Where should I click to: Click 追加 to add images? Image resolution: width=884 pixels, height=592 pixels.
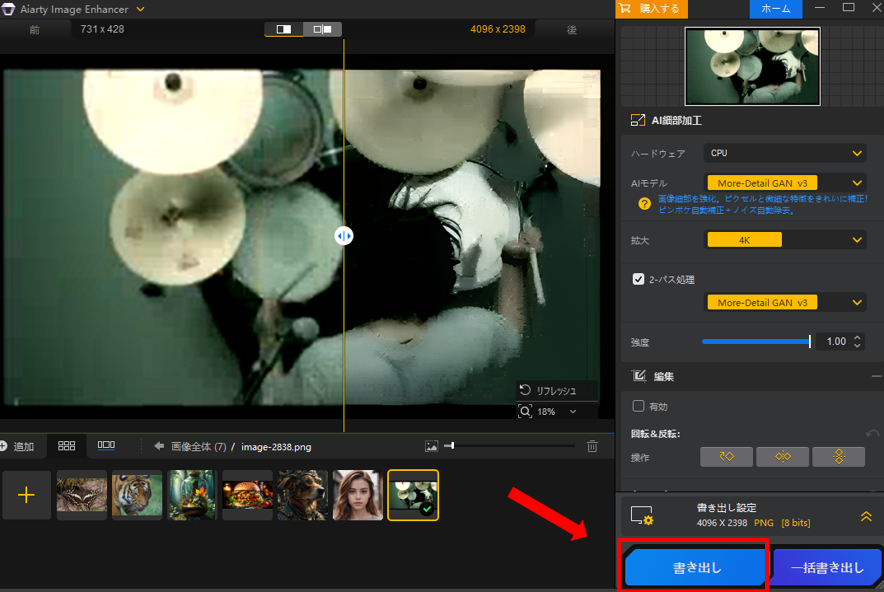(x=17, y=447)
